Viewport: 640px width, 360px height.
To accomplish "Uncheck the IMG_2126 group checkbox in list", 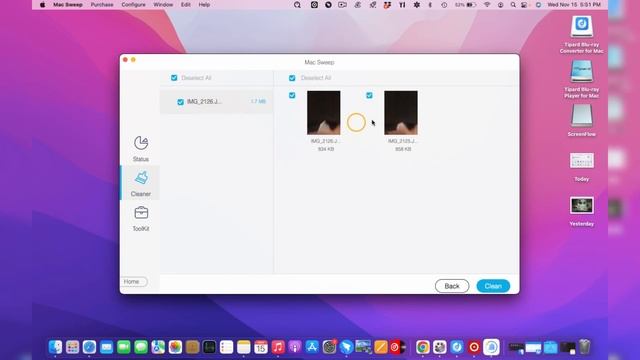I will [x=180, y=102].
